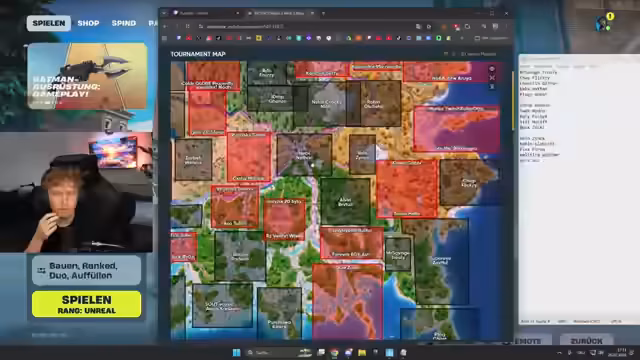Select the SPIELEN tab at top
The image size is (640, 360).
(49, 23)
